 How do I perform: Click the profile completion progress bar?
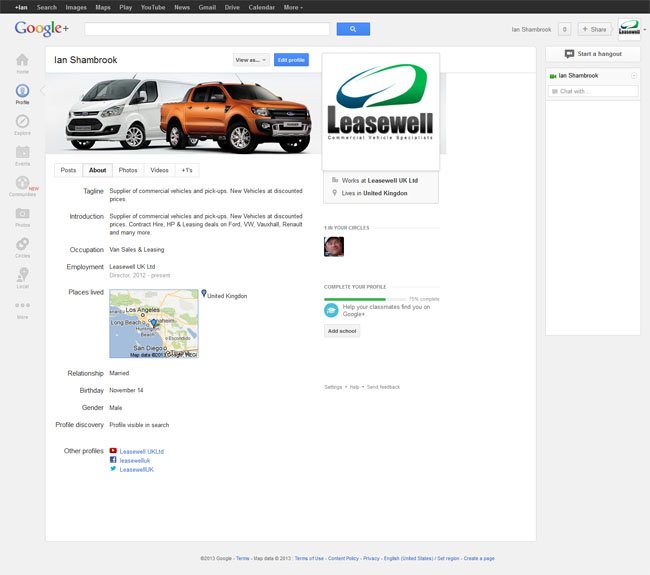tap(365, 299)
